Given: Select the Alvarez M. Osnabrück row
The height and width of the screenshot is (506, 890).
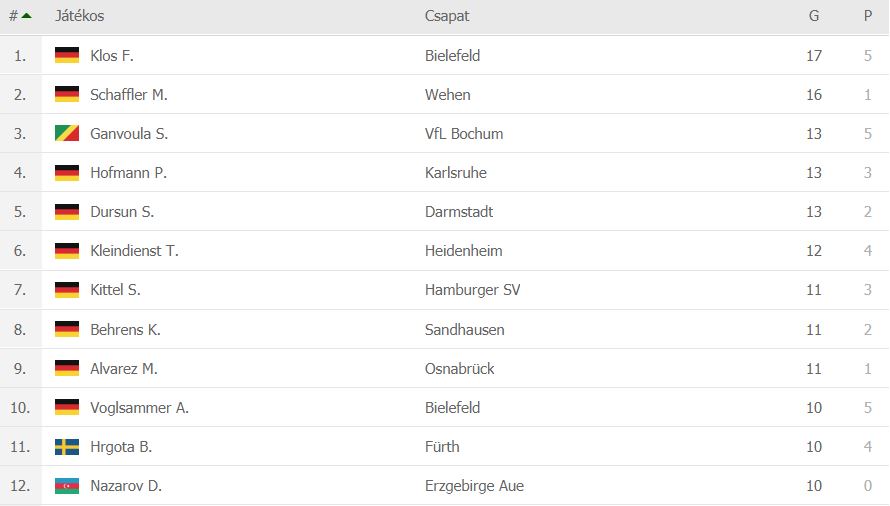Looking at the screenshot, I should tap(444, 369).
